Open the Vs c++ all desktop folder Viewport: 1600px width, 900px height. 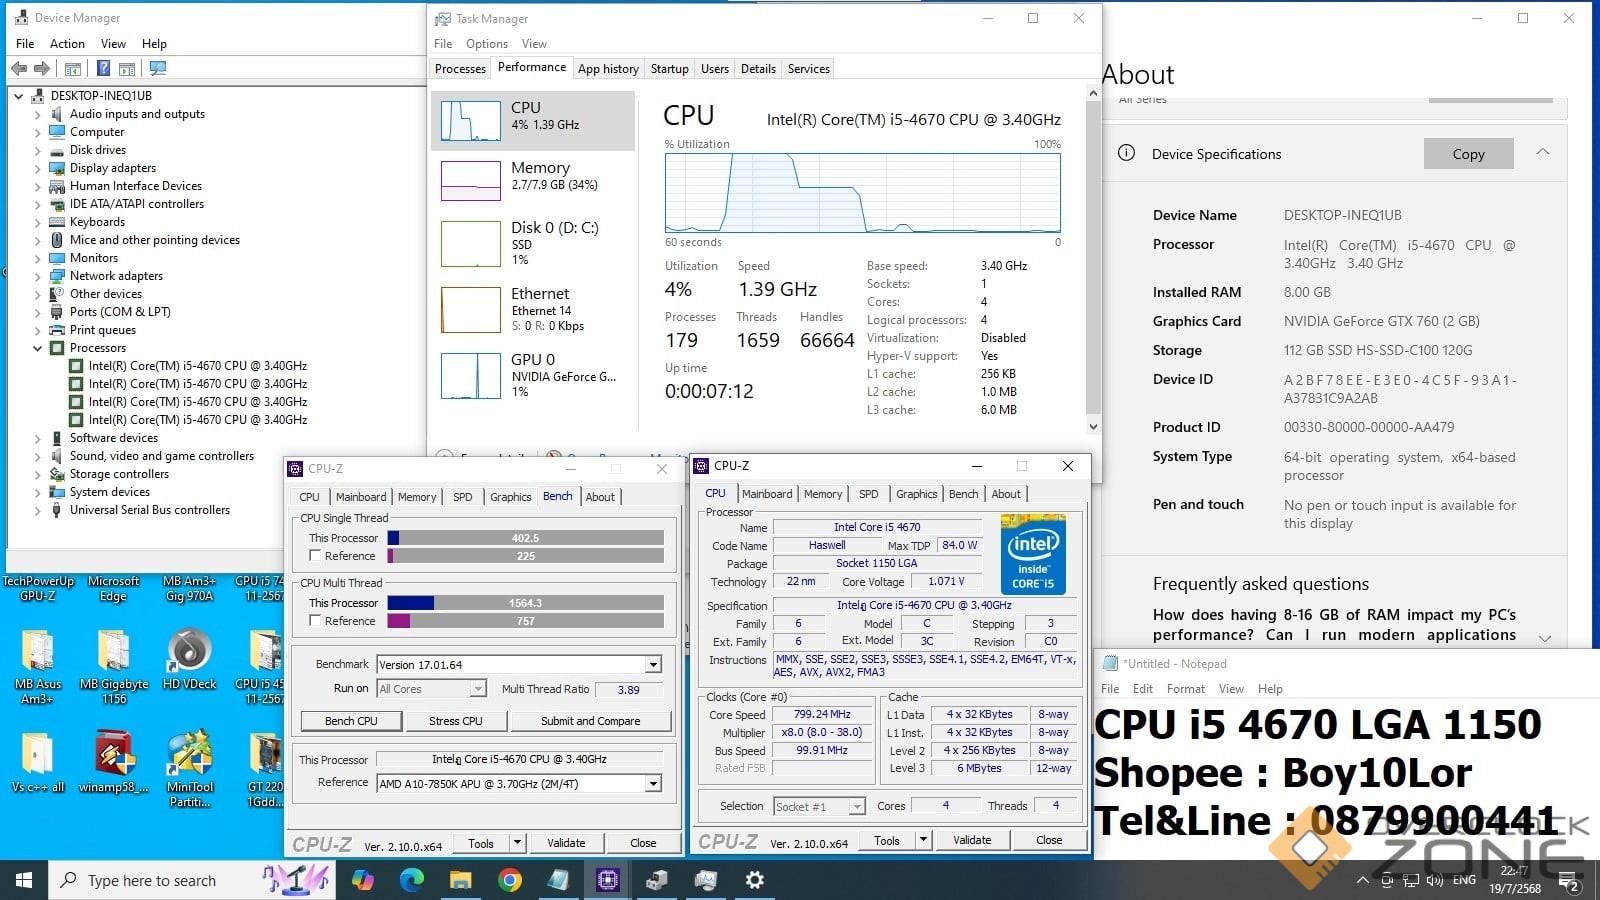click(38, 762)
